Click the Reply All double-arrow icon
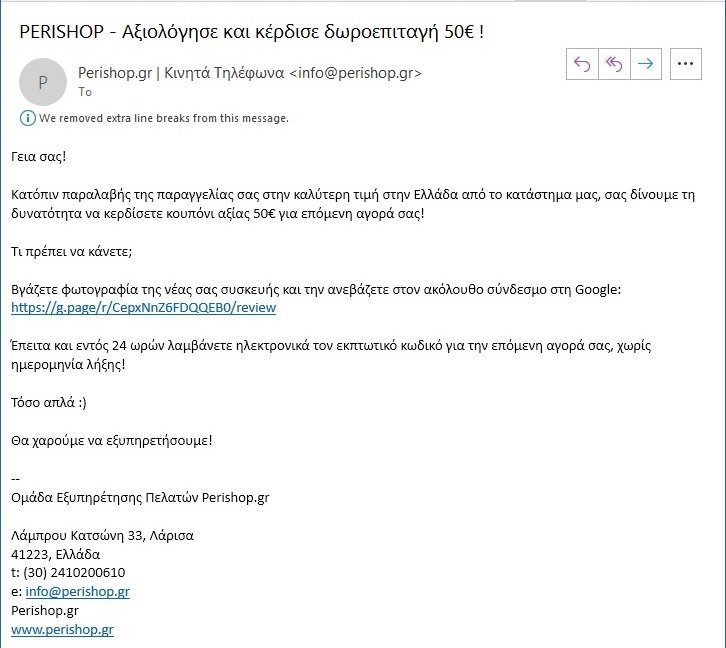This screenshot has height=648, width=726. pos(614,64)
